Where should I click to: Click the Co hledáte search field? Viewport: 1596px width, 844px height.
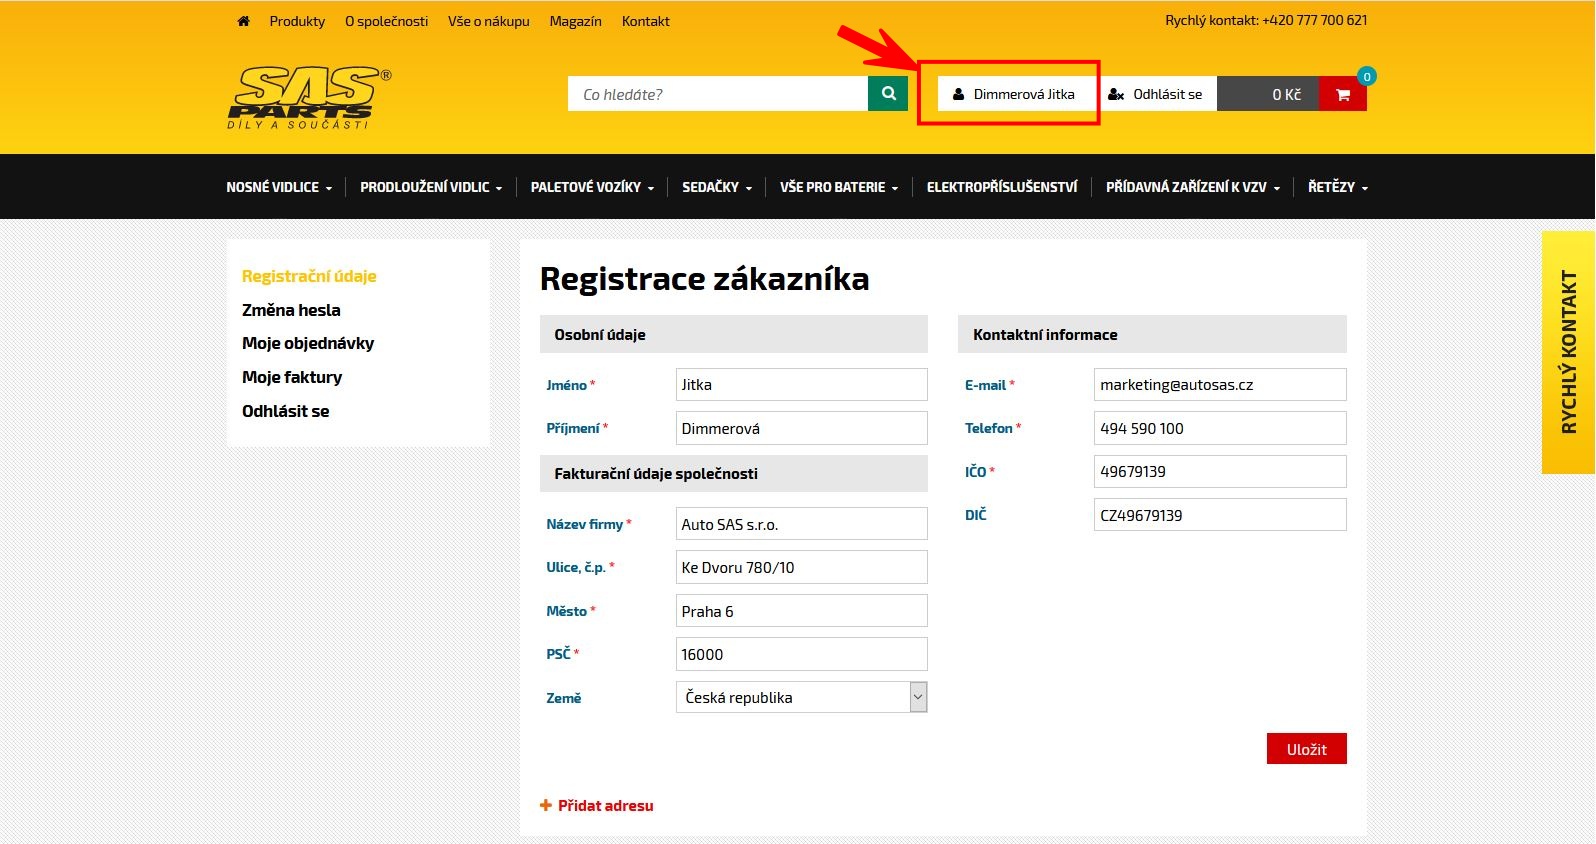pyautogui.click(x=718, y=94)
